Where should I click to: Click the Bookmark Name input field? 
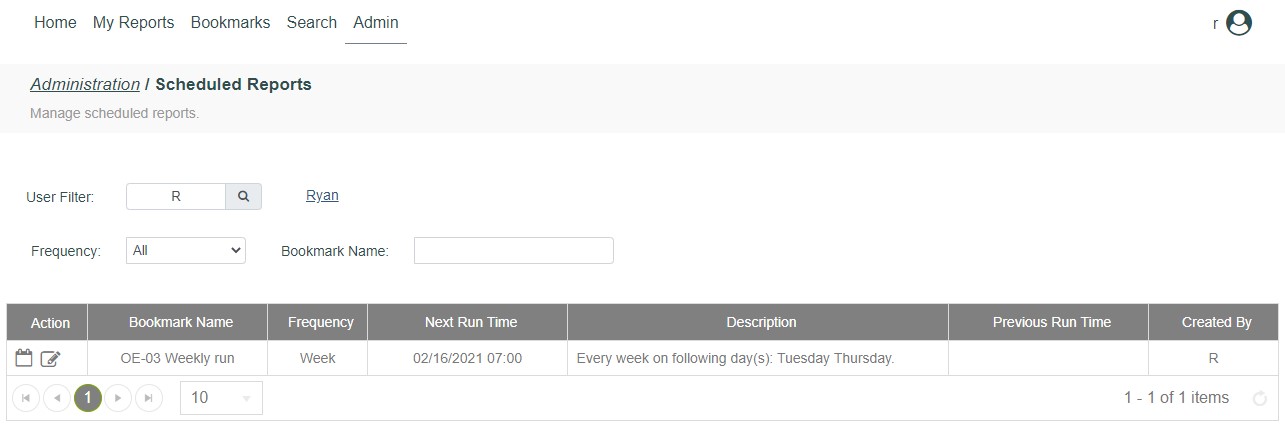coord(514,251)
